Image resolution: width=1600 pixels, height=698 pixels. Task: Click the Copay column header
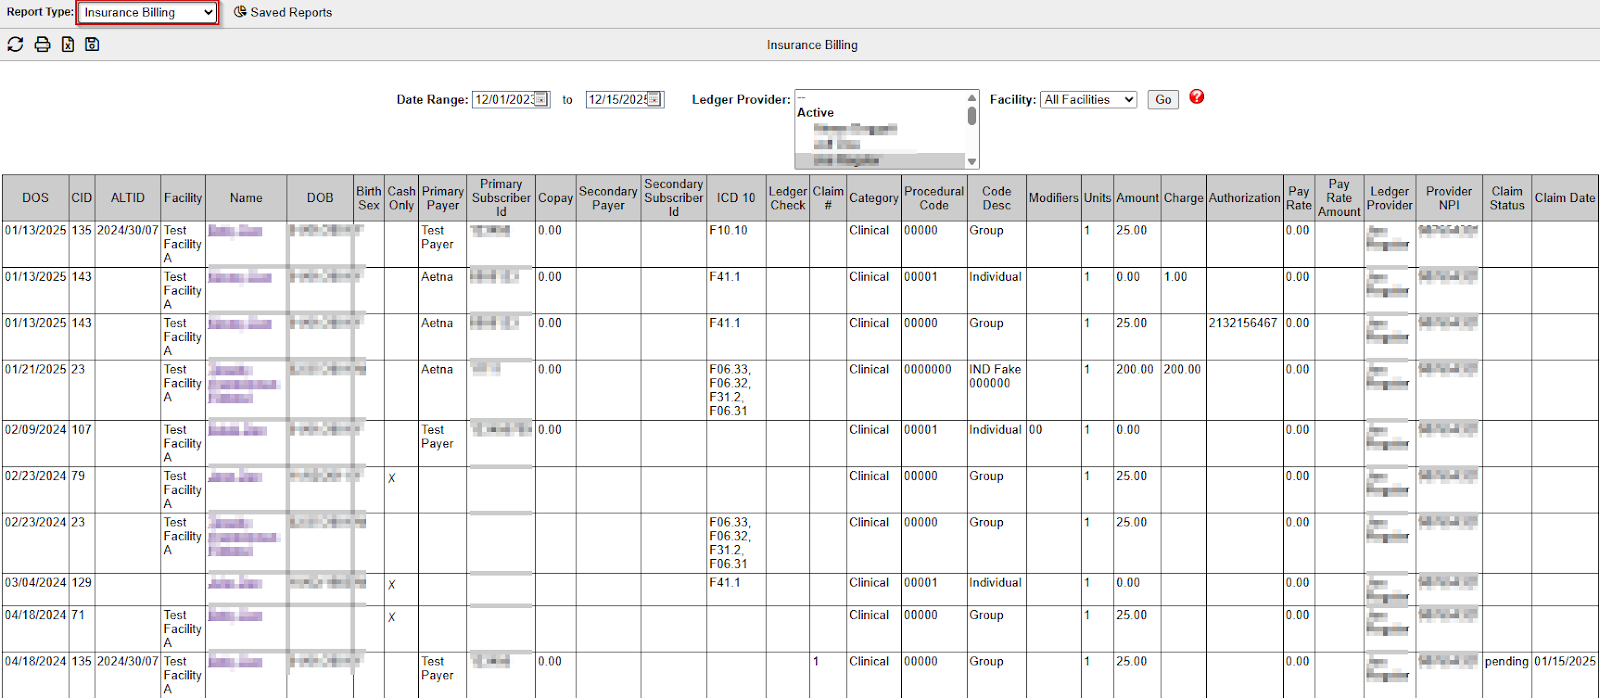[555, 198]
